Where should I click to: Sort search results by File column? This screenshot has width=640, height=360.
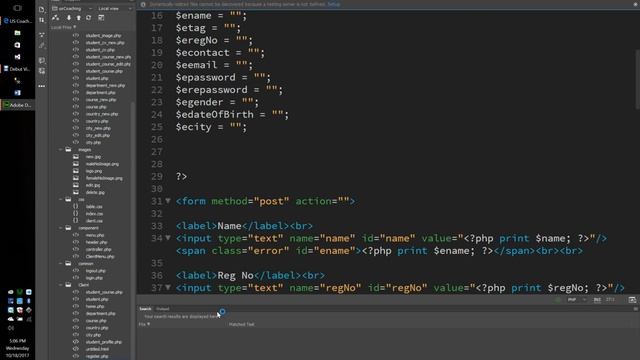tap(144, 324)
